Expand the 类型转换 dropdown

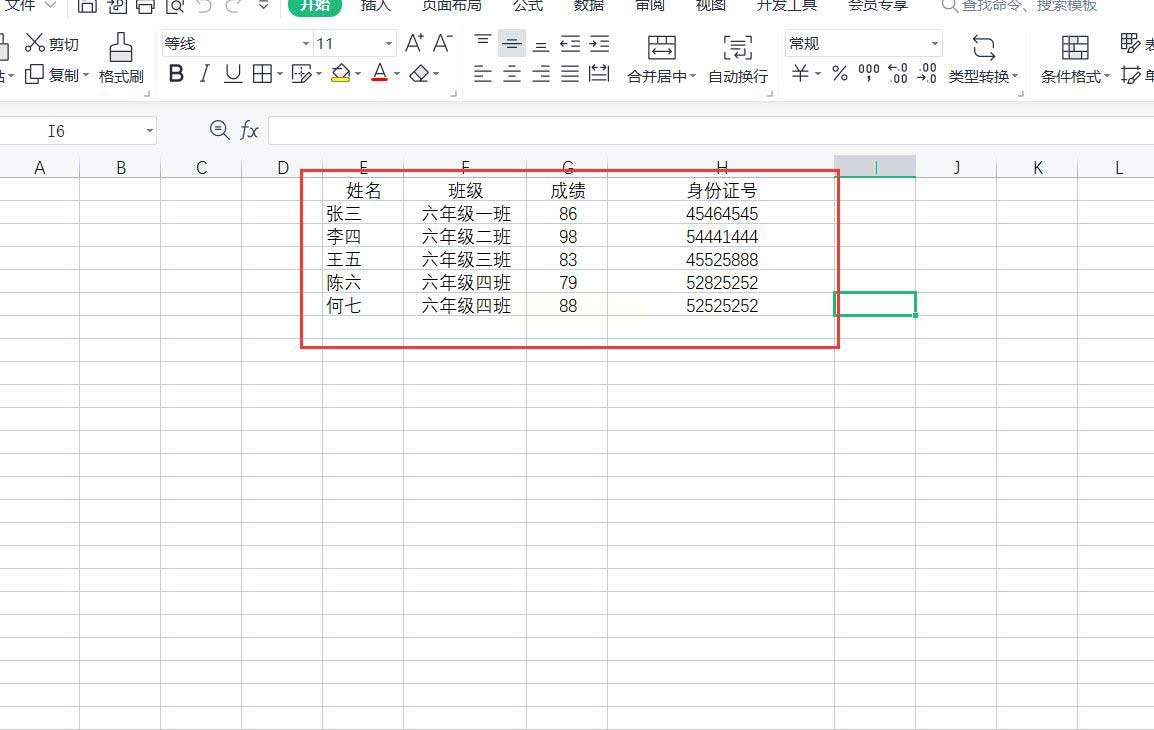point(1015,76)
